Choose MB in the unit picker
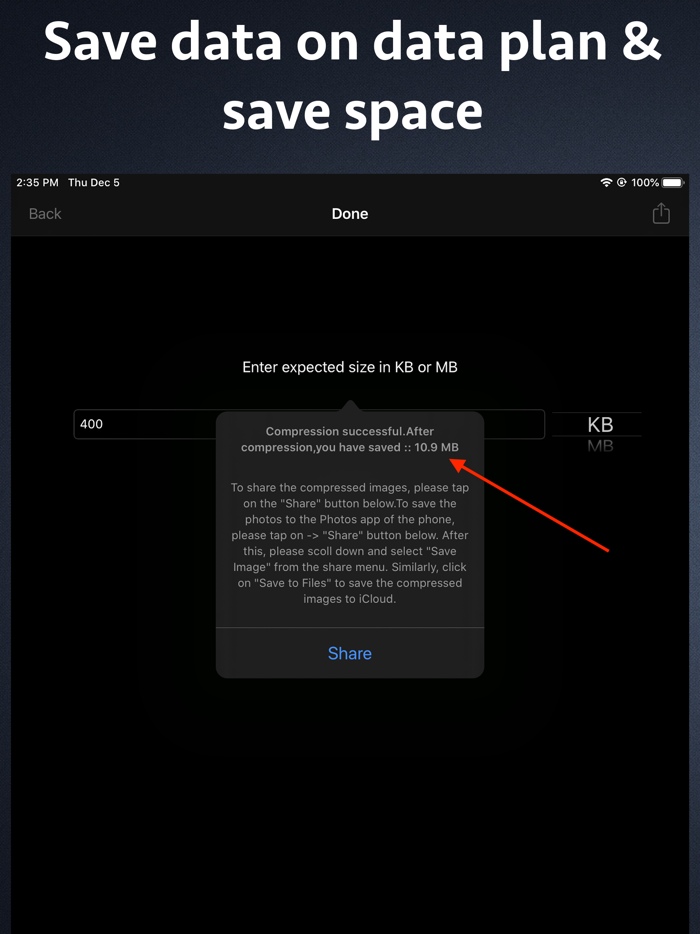This screenshot has height=934, width=700. pos(600,446)
